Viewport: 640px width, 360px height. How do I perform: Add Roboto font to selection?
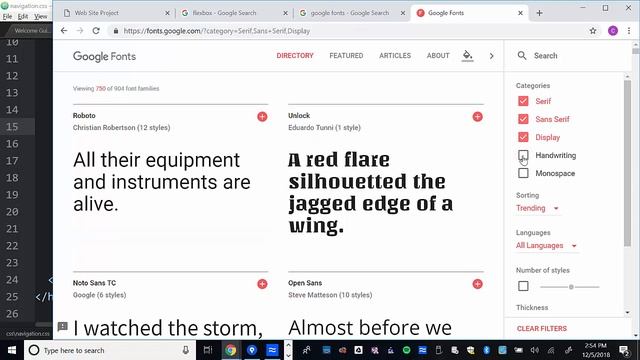pos(262,117)
